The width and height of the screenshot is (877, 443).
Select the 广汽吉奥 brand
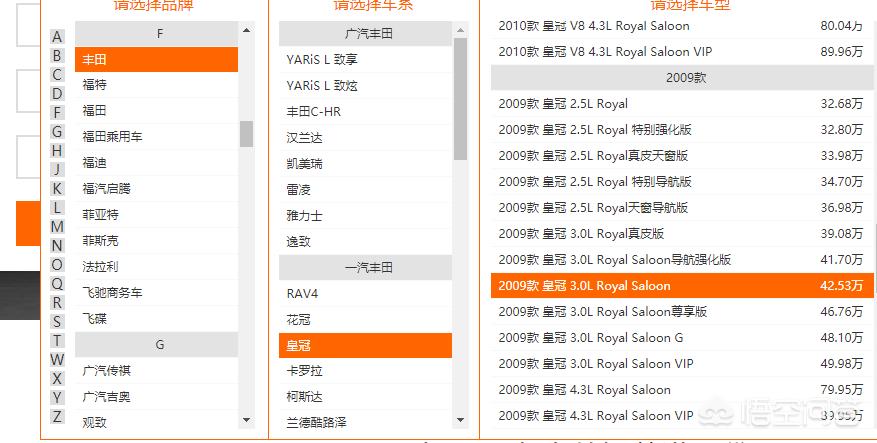157,397
